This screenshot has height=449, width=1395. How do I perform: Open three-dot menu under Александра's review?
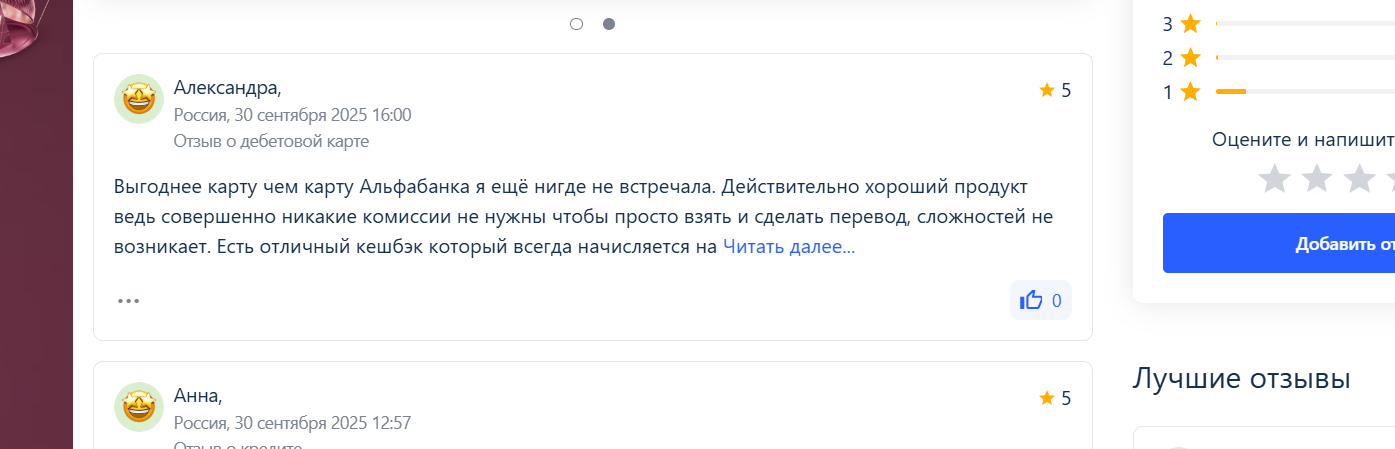128,300
